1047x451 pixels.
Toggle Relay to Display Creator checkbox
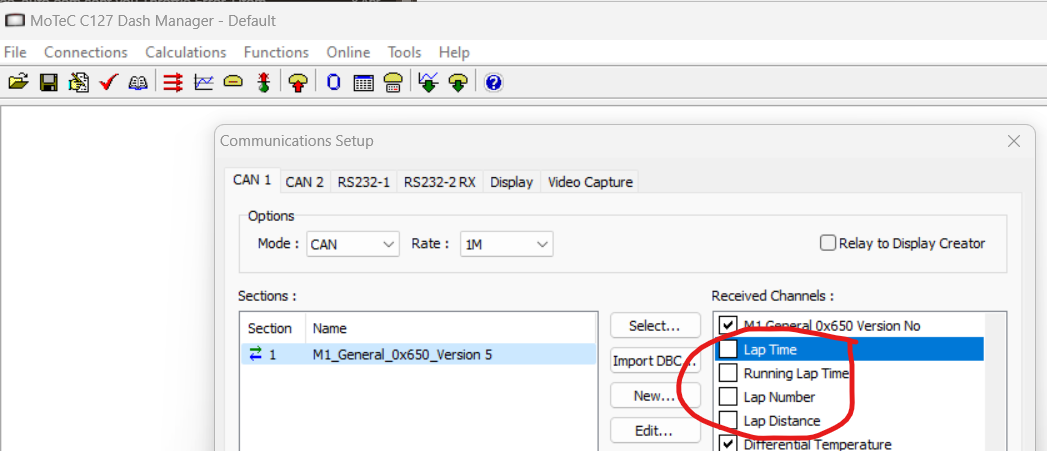(828, 243)
